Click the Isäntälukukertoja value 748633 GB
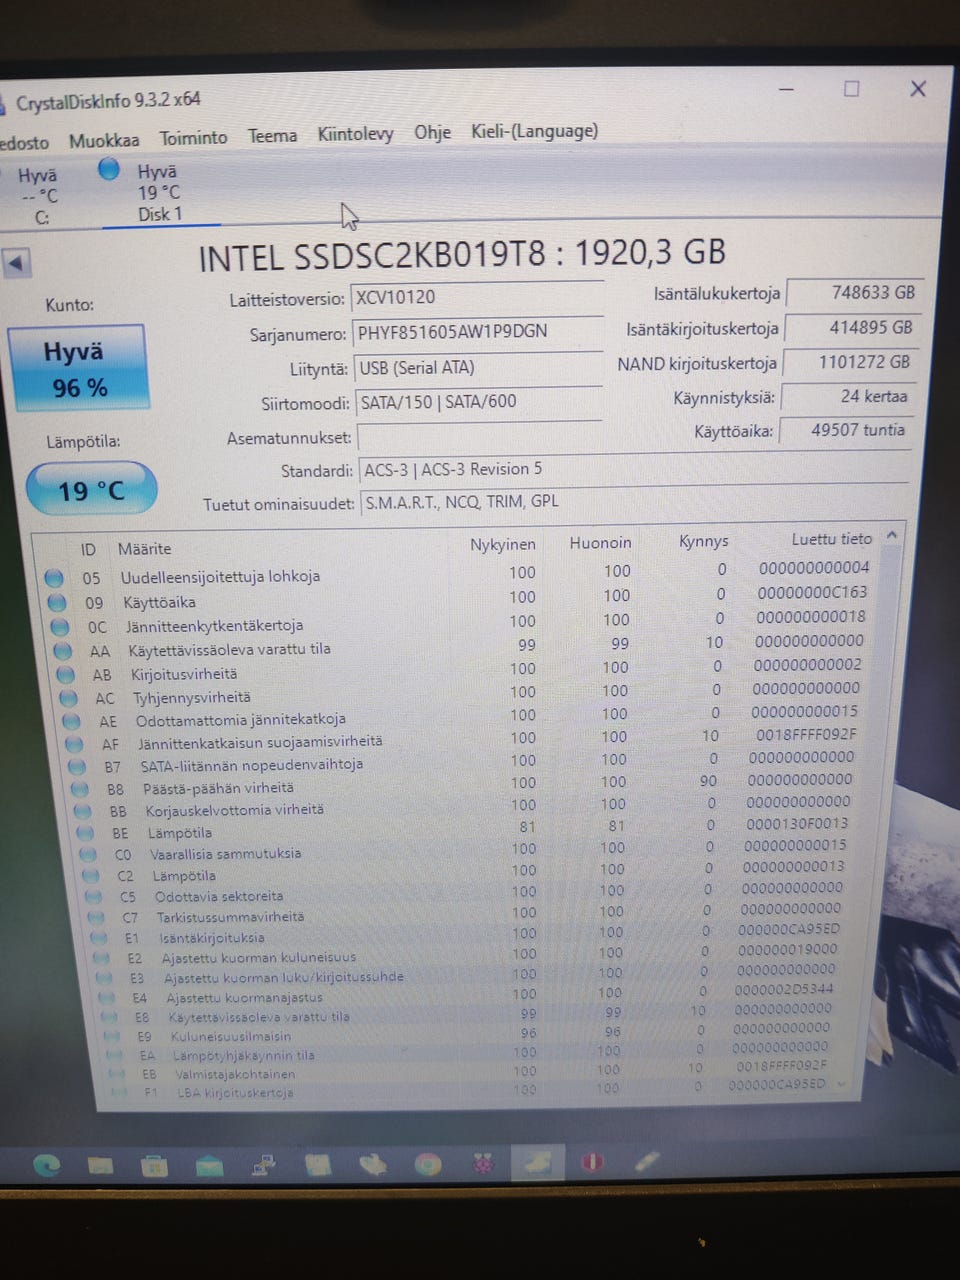This screenshot has width=960, height=1280. [x=855, y=292]
